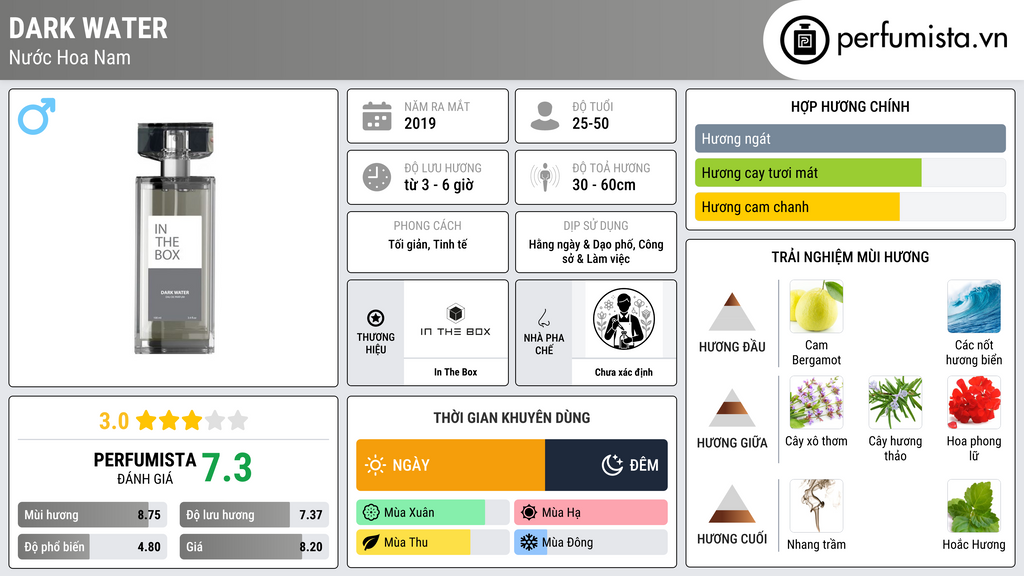Click the sun icon for Mùa Hạ

point(529,513)
